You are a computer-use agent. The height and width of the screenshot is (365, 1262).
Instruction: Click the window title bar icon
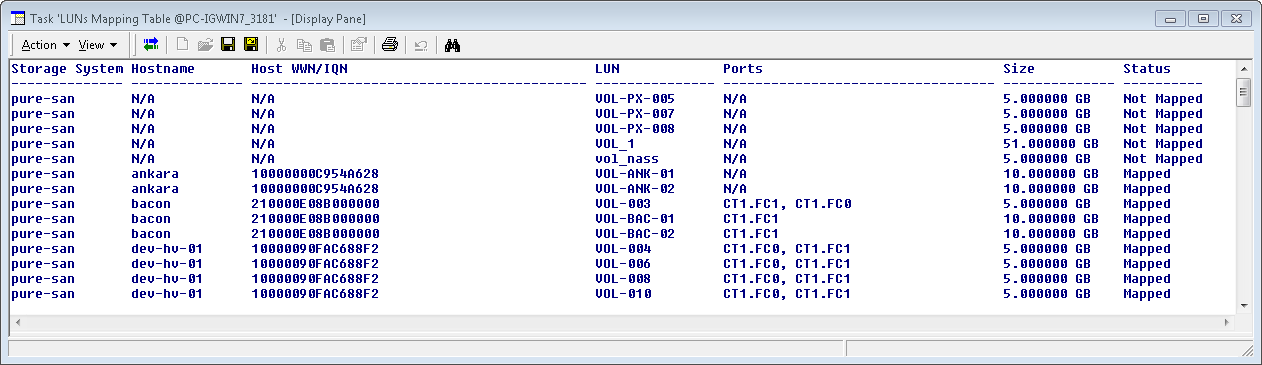coord(18,18)
